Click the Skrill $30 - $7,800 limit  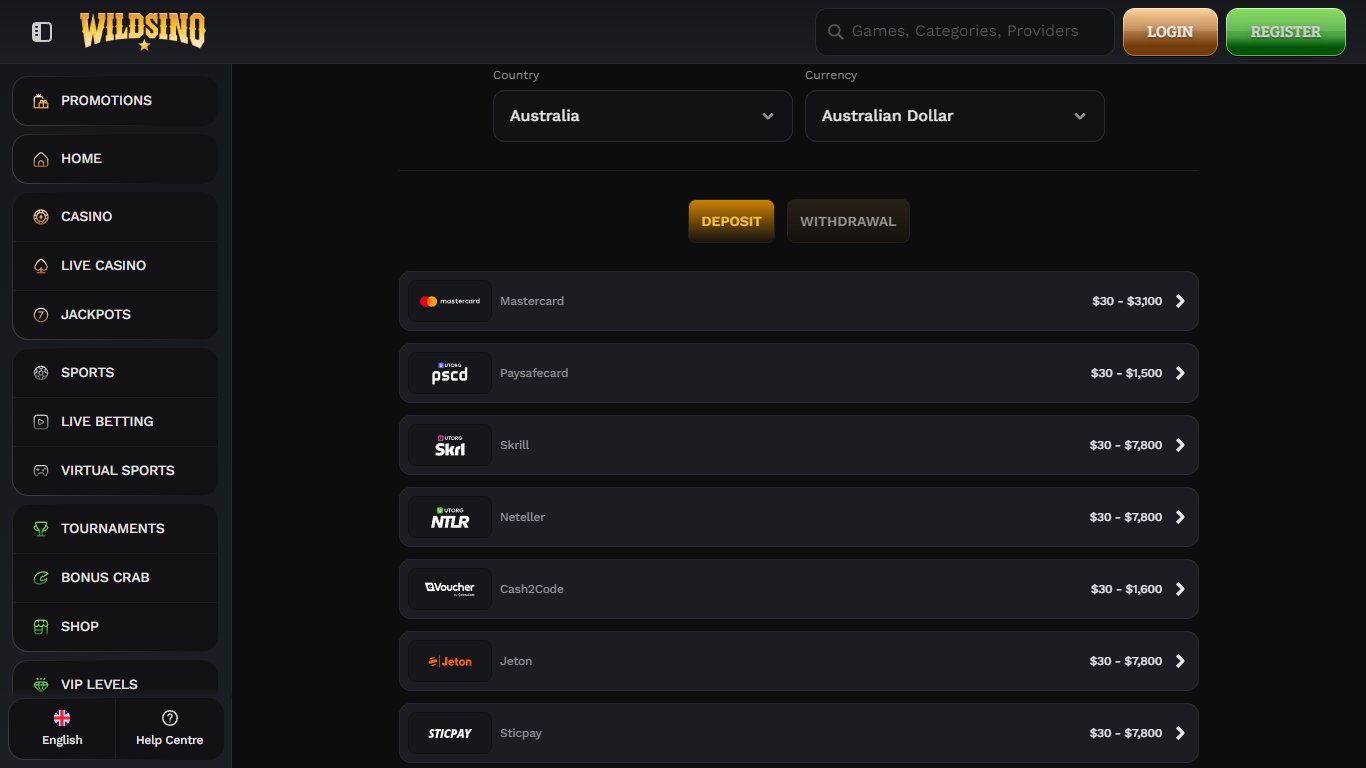1126,445
